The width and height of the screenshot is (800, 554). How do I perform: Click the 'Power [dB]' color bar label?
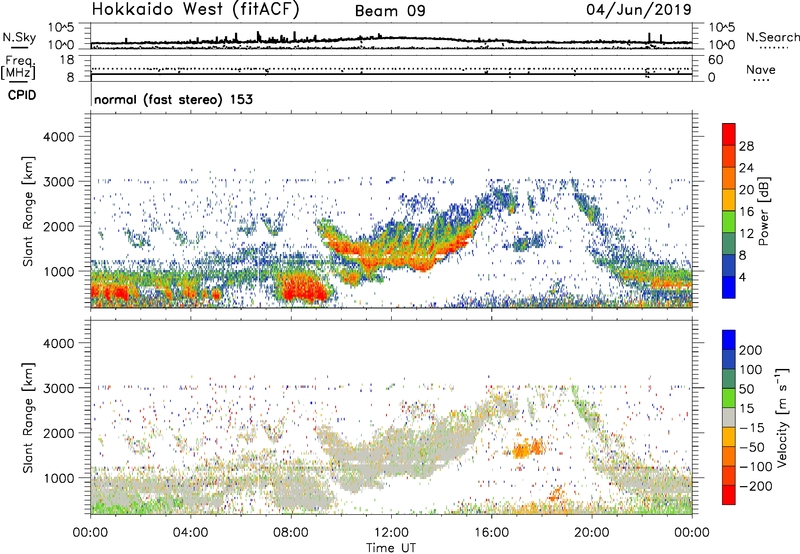pos(763,211)
